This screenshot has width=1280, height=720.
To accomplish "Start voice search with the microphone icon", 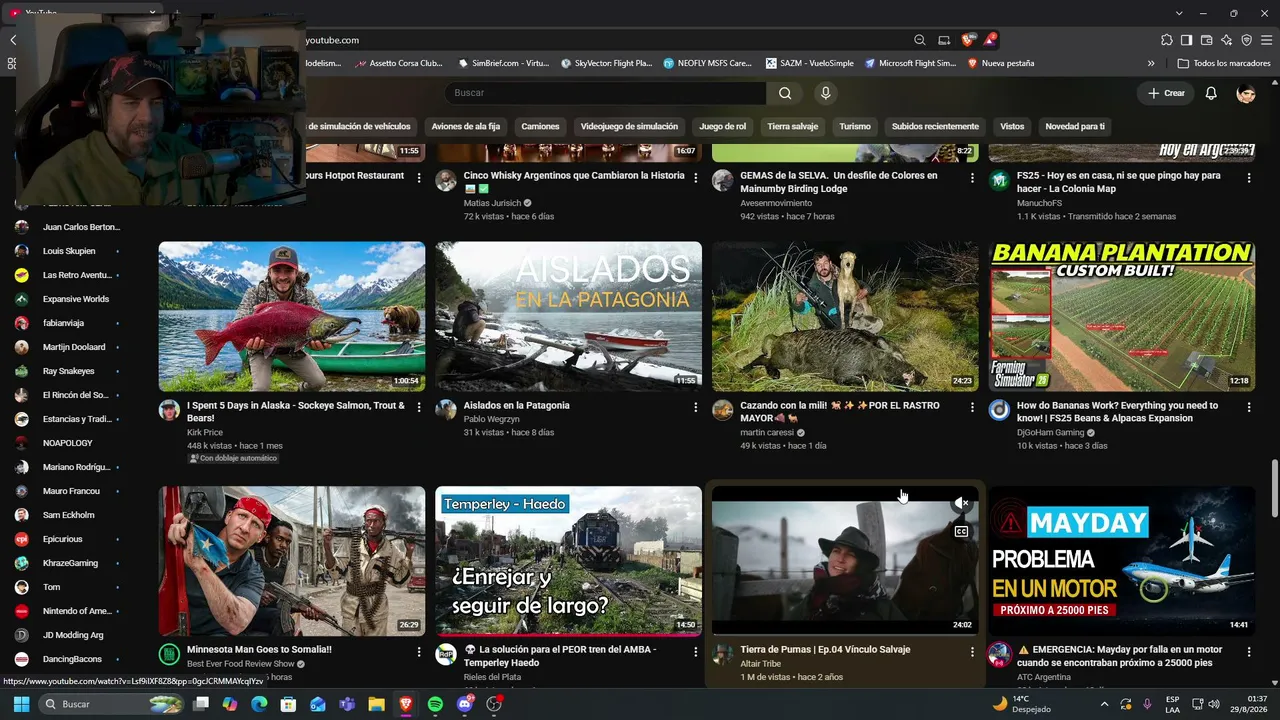I will (x=825, y=93).
